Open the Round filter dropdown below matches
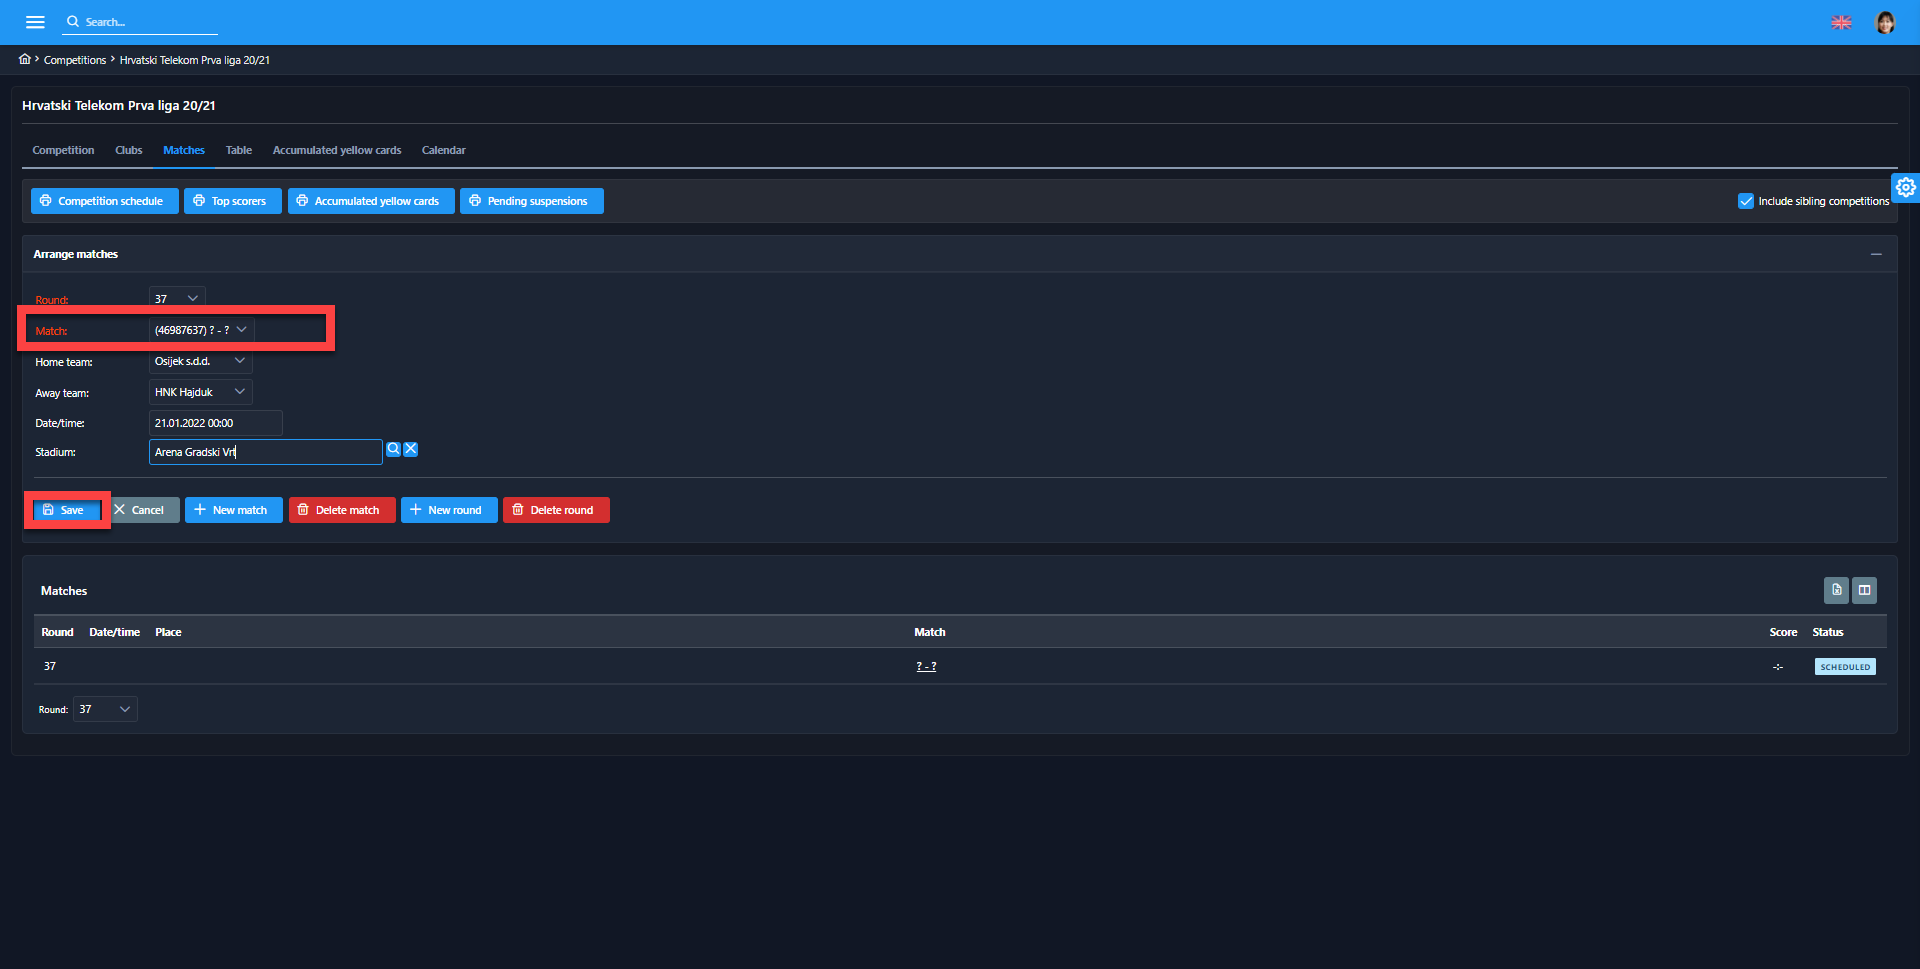This screenshot has height=969, width=1920. click(105, 709)
